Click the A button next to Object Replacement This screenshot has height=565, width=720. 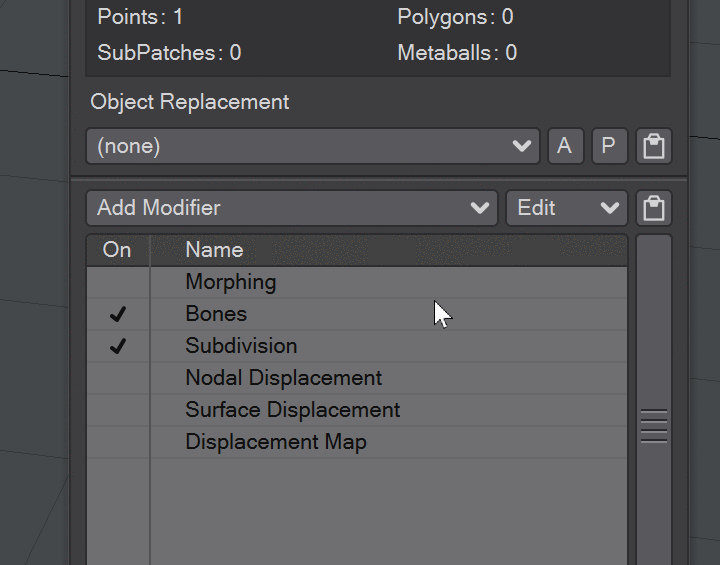566,146
